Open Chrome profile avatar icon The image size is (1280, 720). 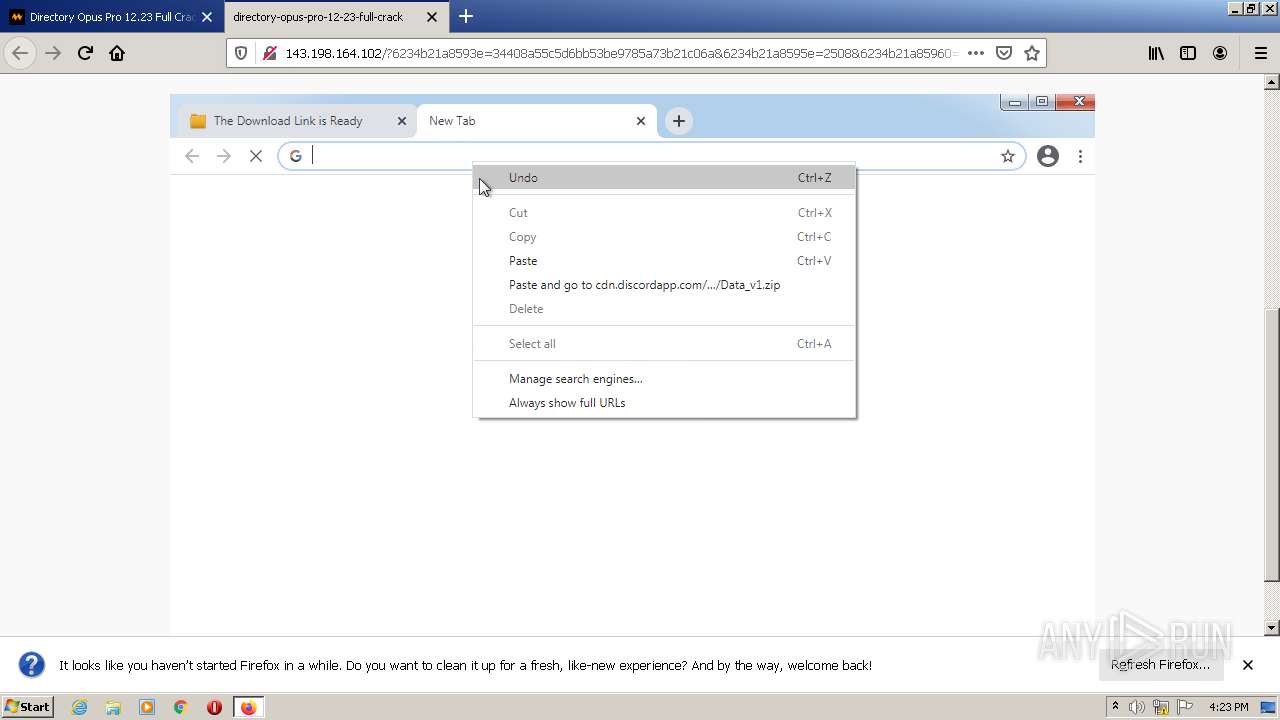[1048, 156]
